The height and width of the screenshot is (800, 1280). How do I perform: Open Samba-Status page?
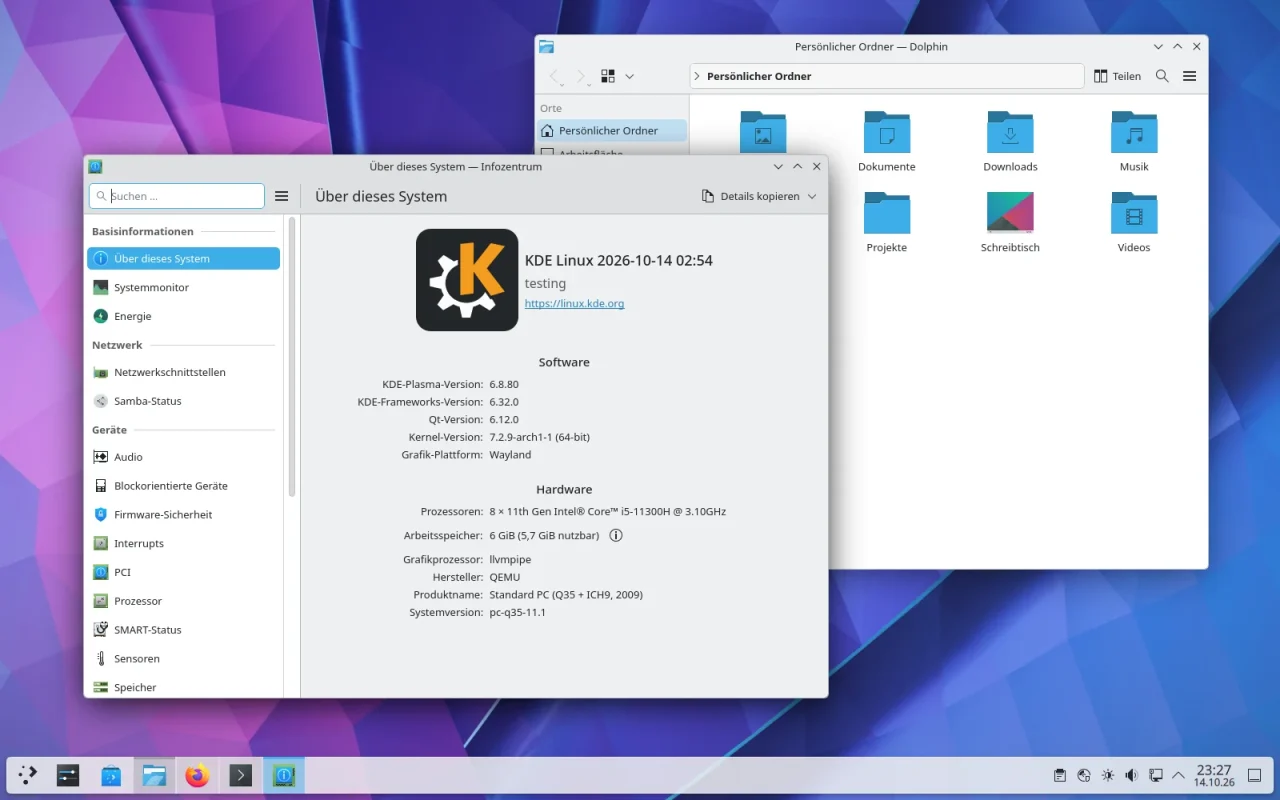click(x=183, y=401)
